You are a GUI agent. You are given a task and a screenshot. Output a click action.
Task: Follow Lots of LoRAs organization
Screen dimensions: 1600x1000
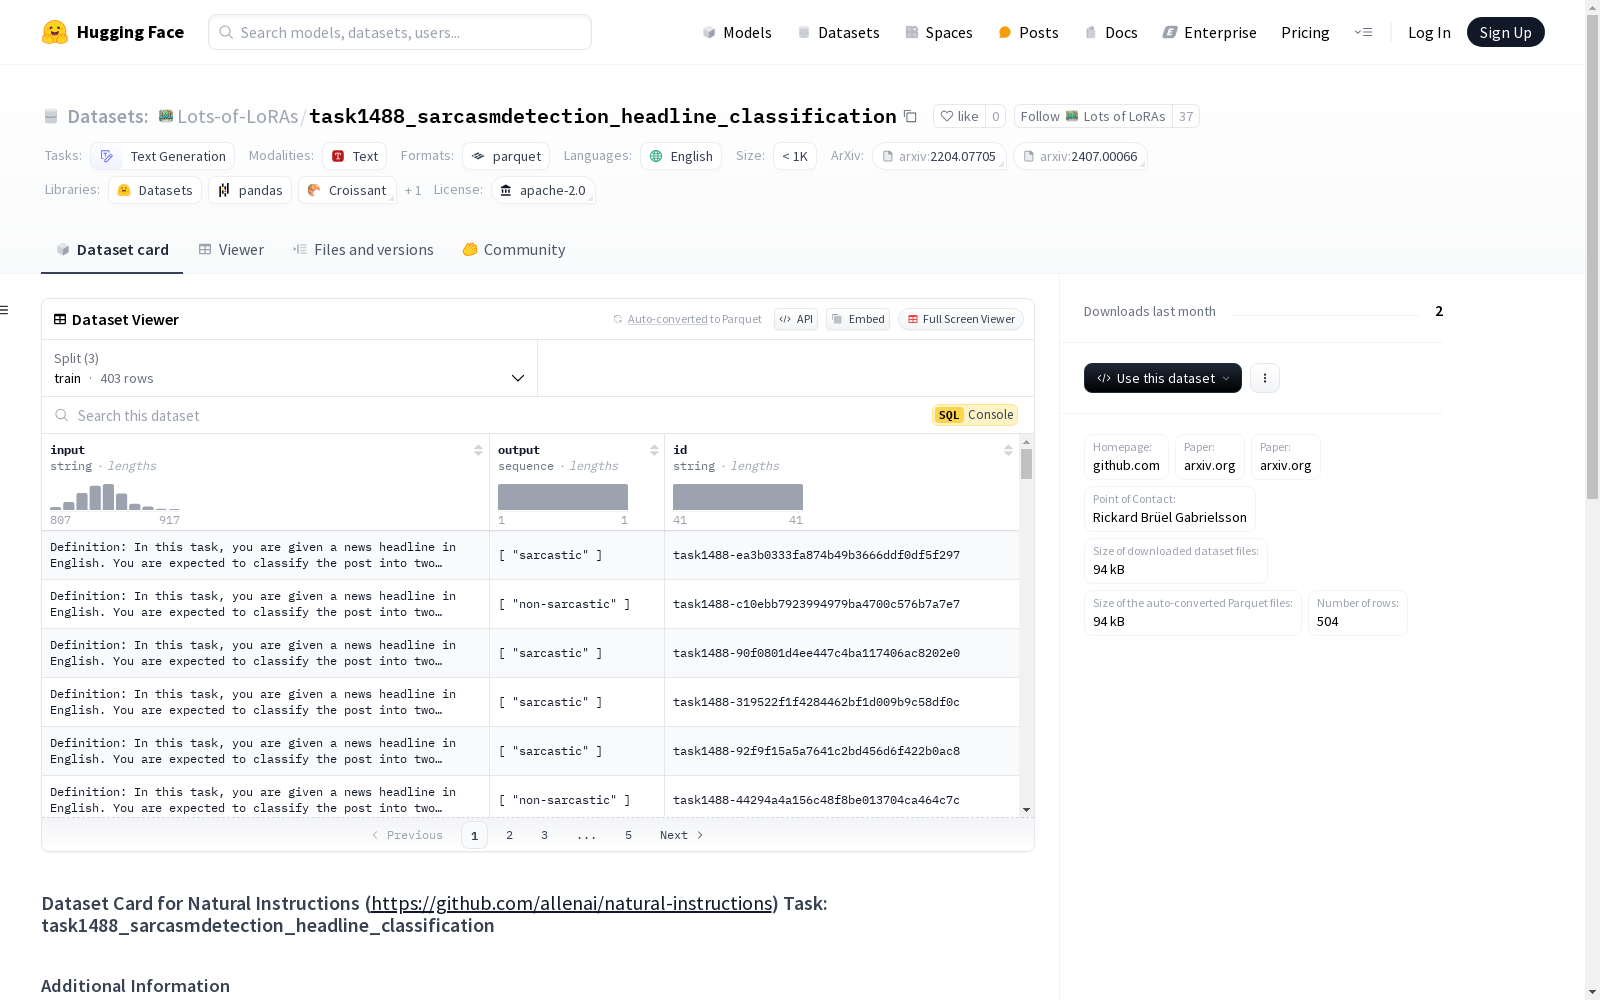(x=1093, y=116)
